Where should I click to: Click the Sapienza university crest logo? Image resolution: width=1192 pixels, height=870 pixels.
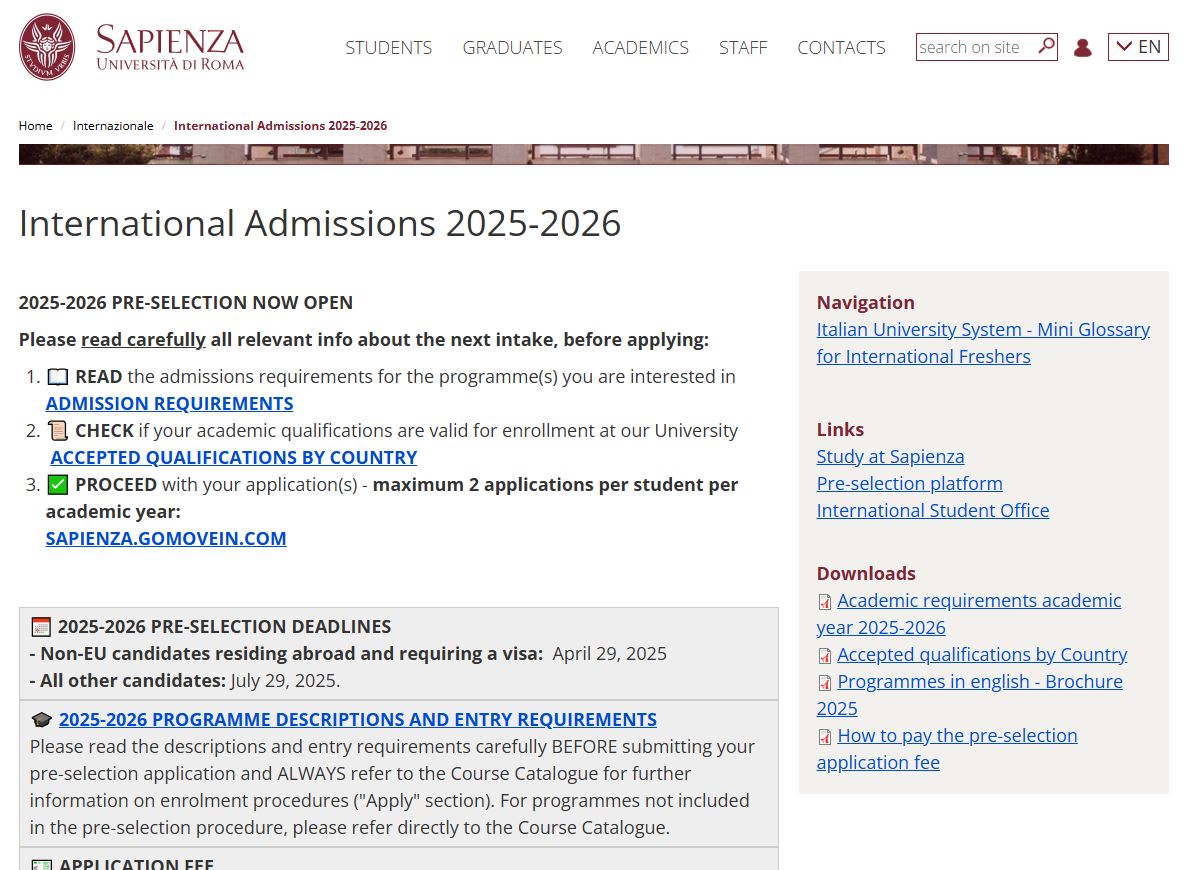[x=47, y=47]
